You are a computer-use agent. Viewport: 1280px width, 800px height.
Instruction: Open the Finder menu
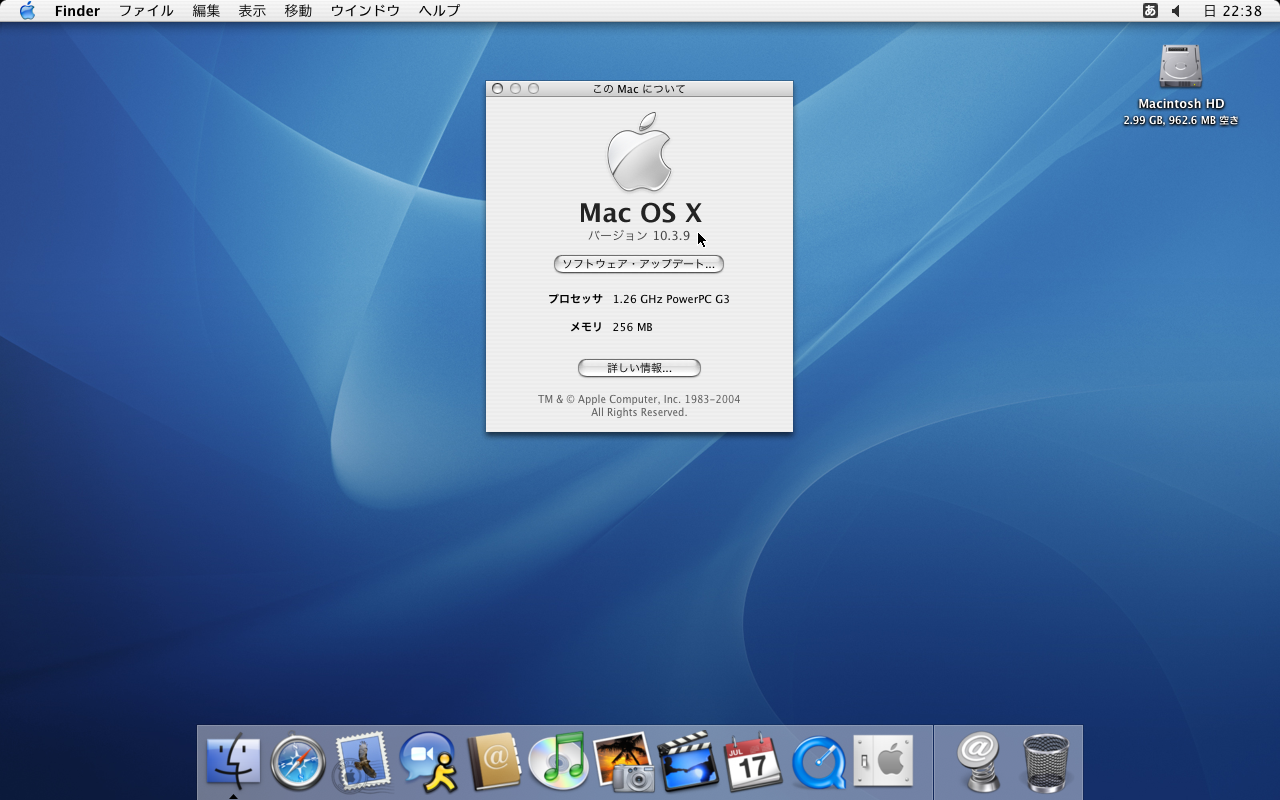click(x=77, y=11)
